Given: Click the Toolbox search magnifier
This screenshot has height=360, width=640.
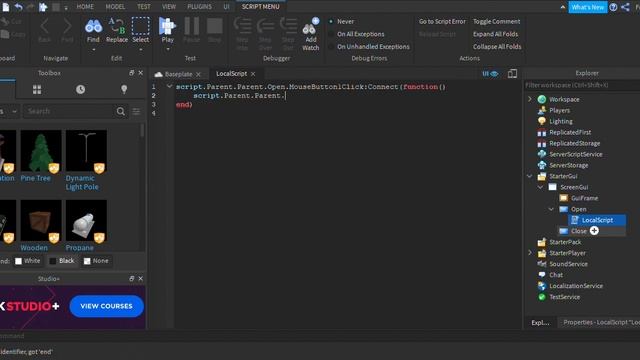Looking at the screenshot, I should click(x=120, y=111).
